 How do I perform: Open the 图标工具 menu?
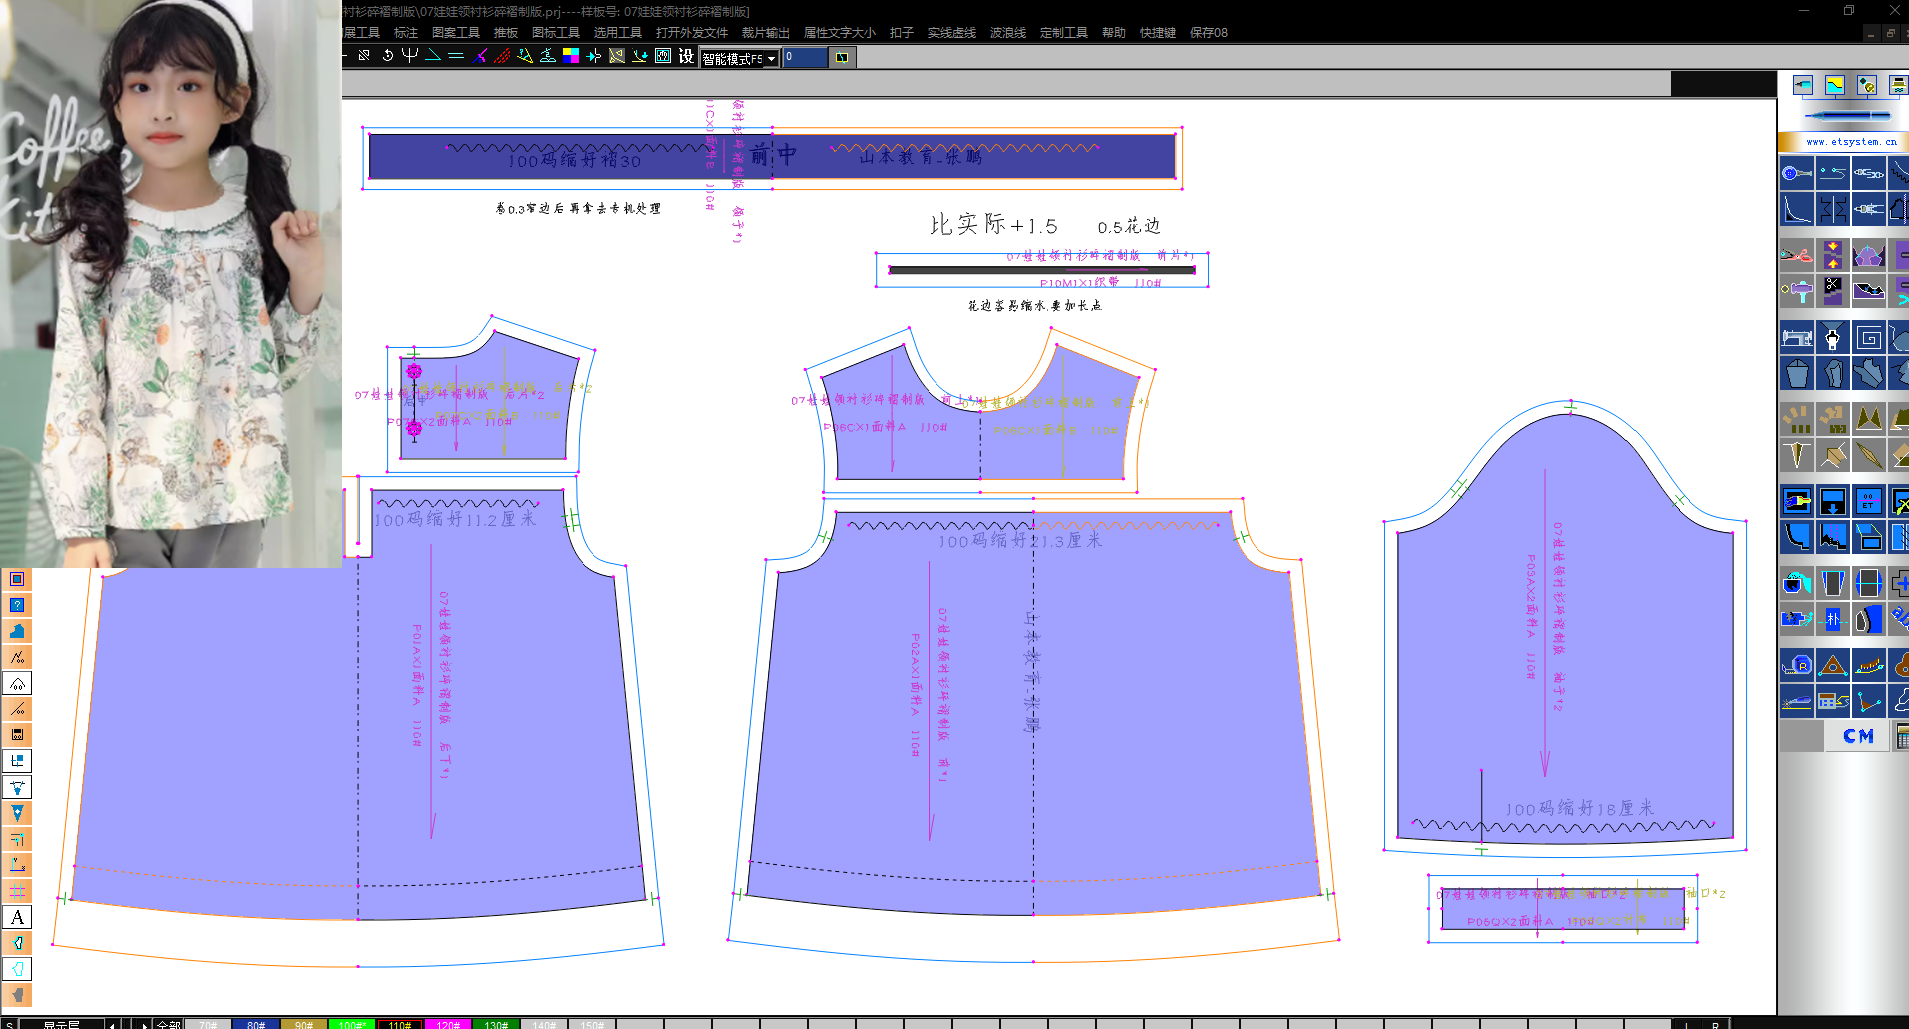tap(556, 33)
